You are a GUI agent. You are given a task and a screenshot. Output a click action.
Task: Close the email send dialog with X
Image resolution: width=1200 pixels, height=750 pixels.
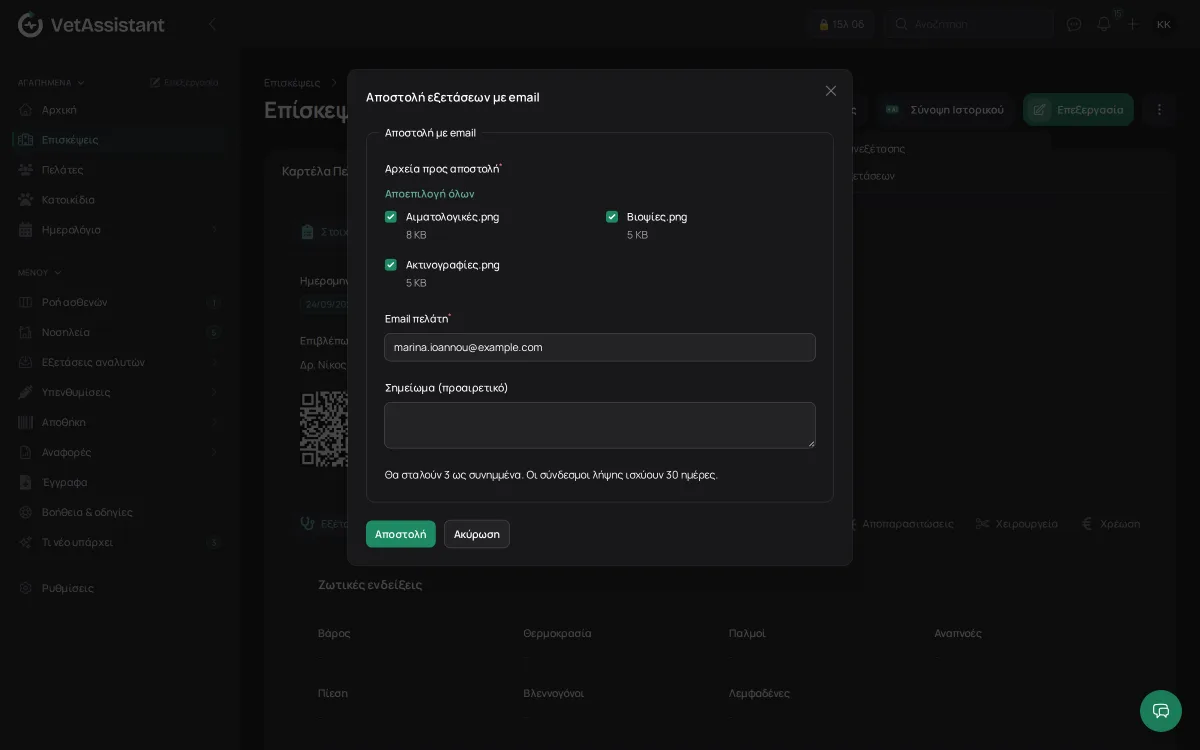(831, 91)
